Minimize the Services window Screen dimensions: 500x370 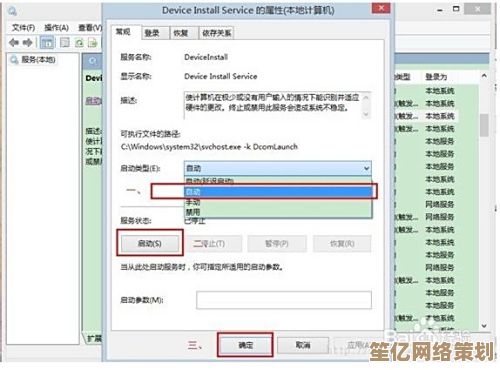pos(440,10)
